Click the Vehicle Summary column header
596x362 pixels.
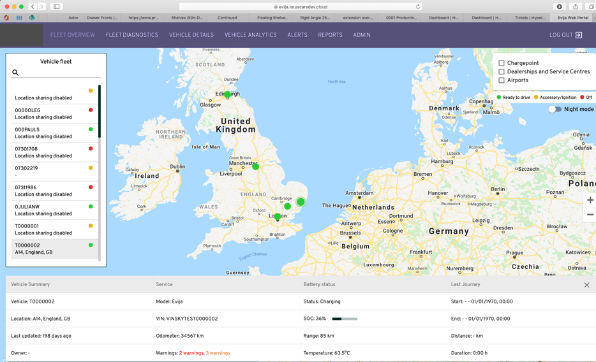[x=30, y=284]
